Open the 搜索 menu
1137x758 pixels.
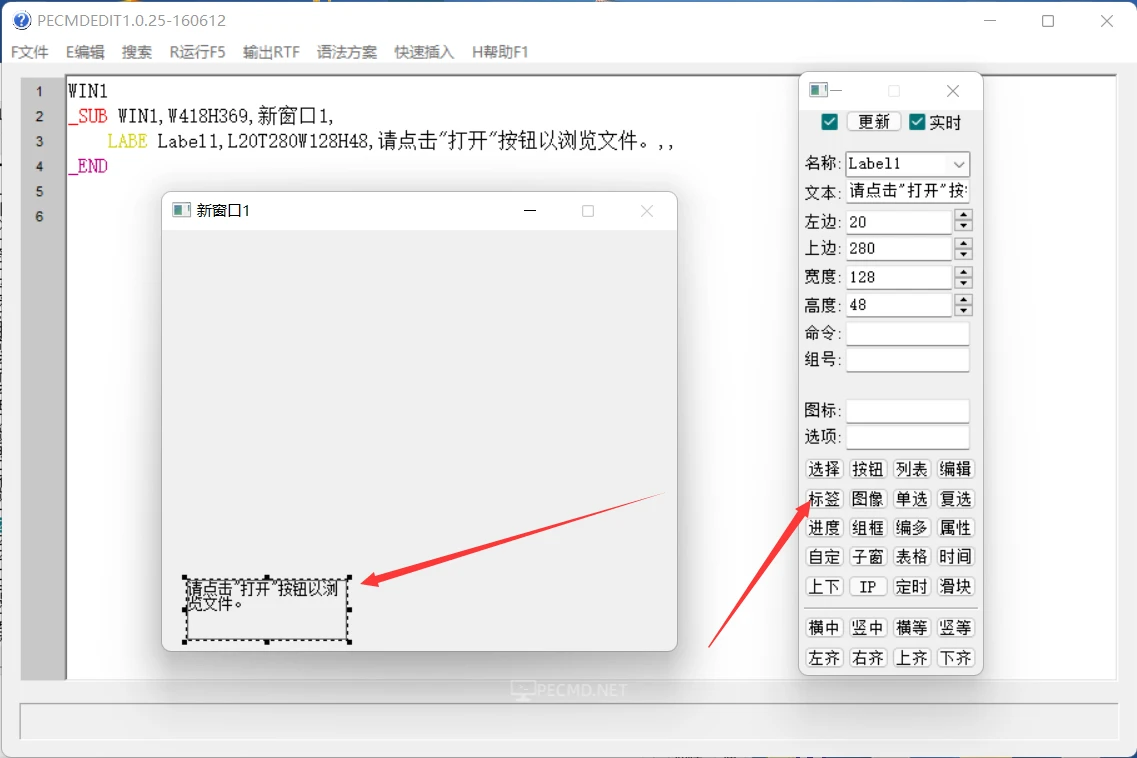pyautogui.click(x=137, y=52)
